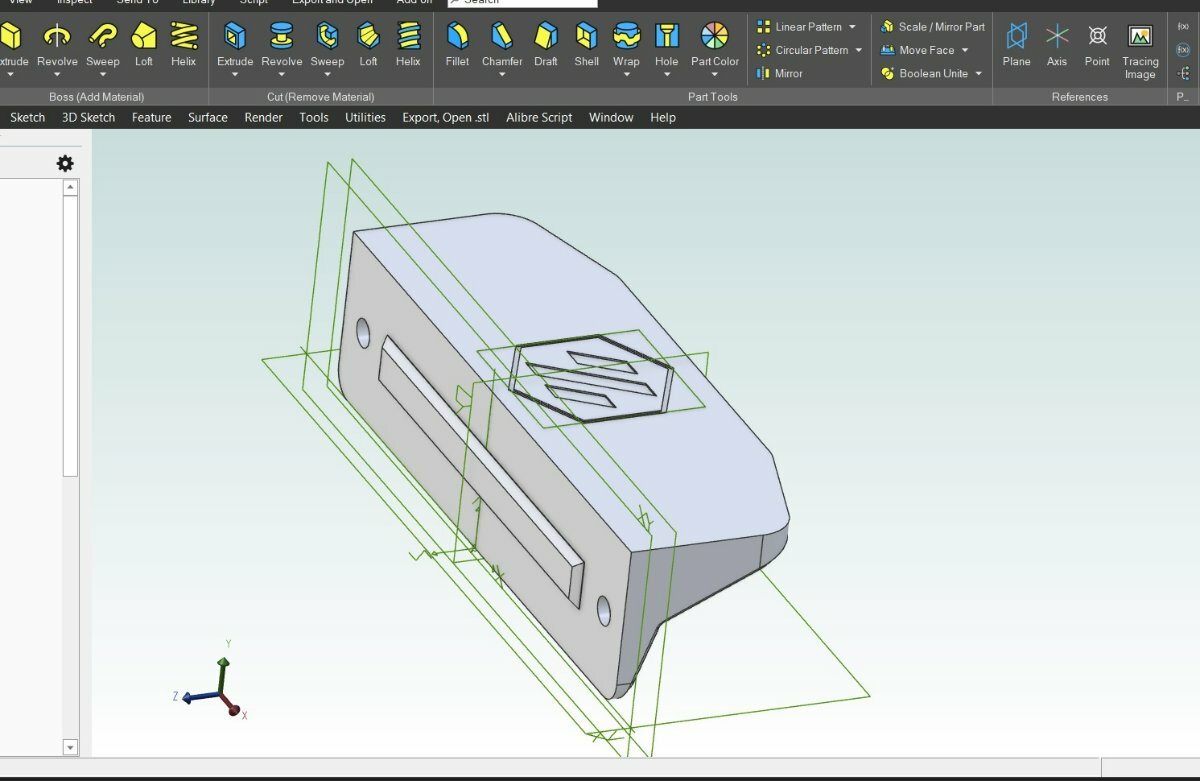Click the explorer panel scrollbar down arrow
The height and width of the screenshot is (781, 1200).
70,747
